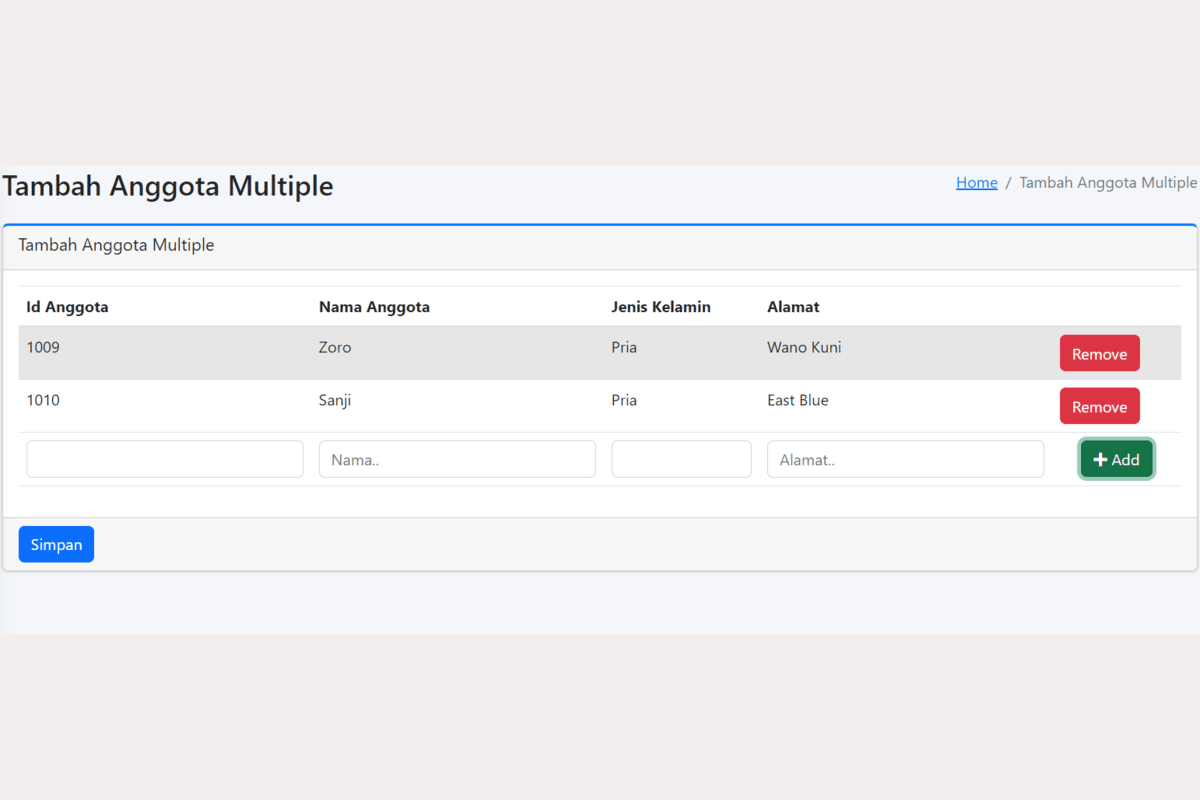1200x800 pixels.
Task: Click the Alamat input field
Action: (905, 460)
